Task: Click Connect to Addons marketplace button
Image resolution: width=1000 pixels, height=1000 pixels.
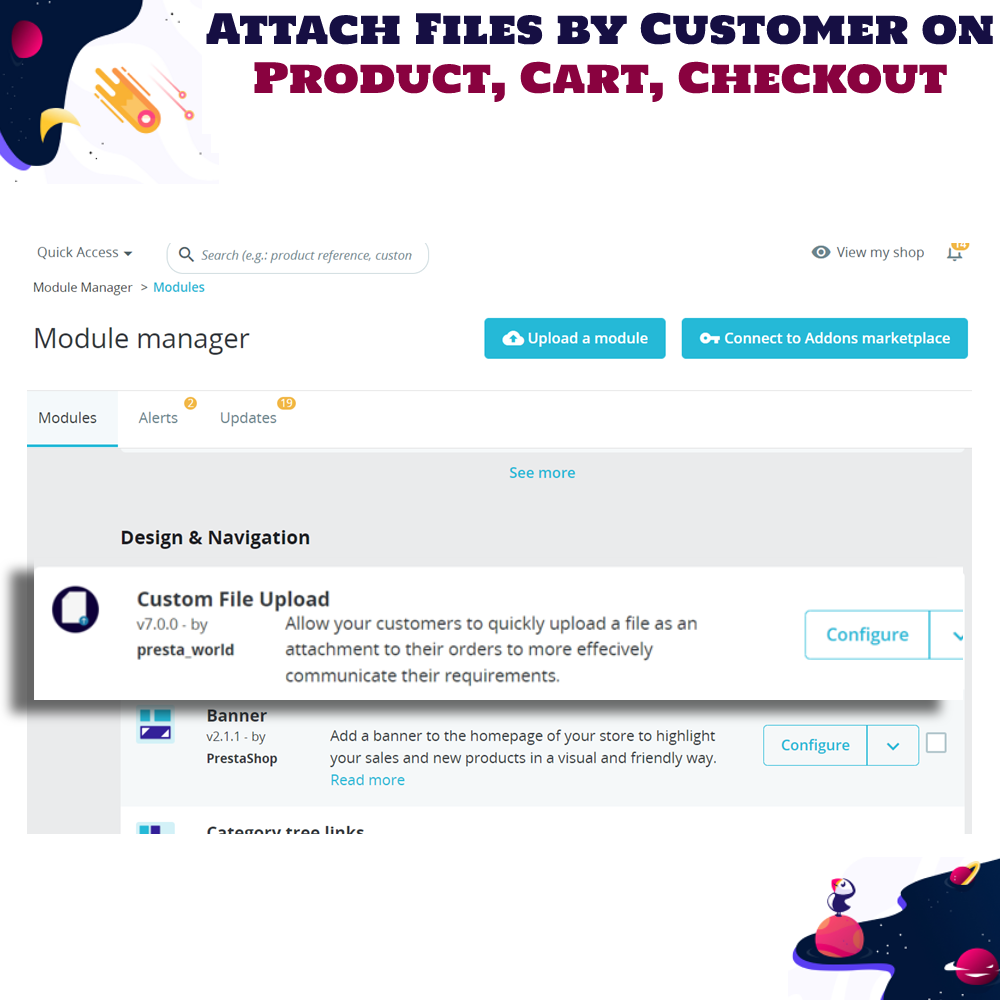Action: tap(825, 339)
